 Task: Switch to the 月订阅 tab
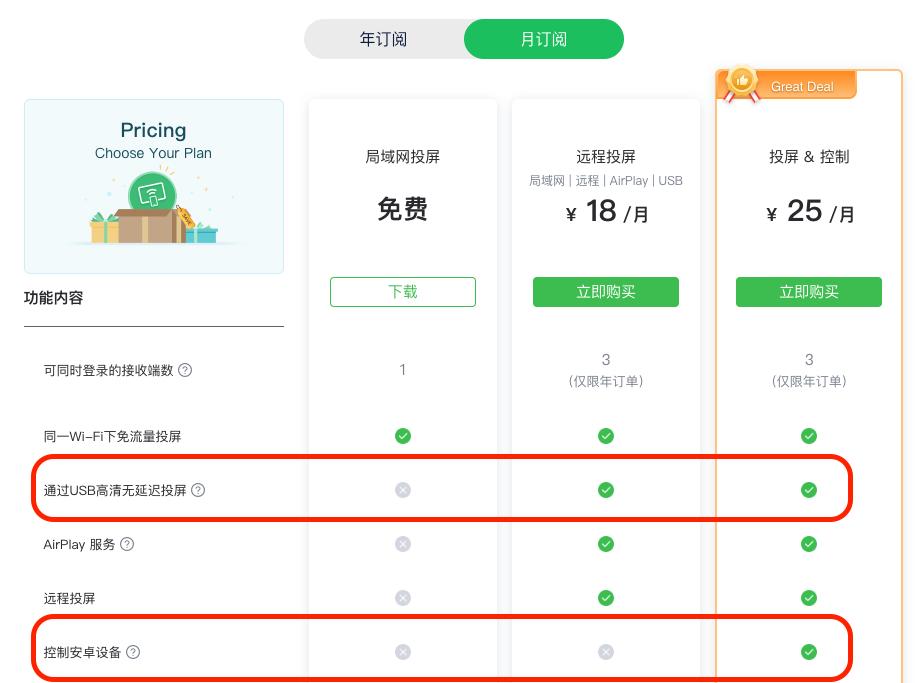pyautogui.click(x=543, y=38)
